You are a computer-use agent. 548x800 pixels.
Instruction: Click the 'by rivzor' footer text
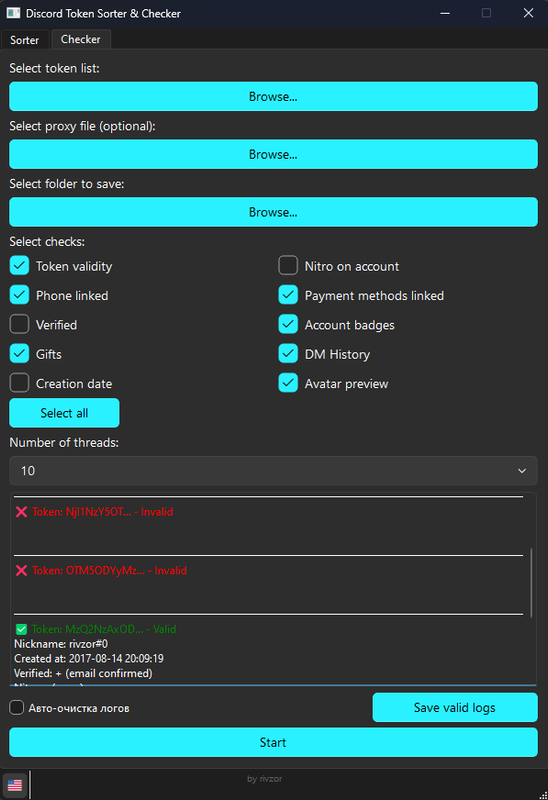pyautogui.click(x=264, y=779)
